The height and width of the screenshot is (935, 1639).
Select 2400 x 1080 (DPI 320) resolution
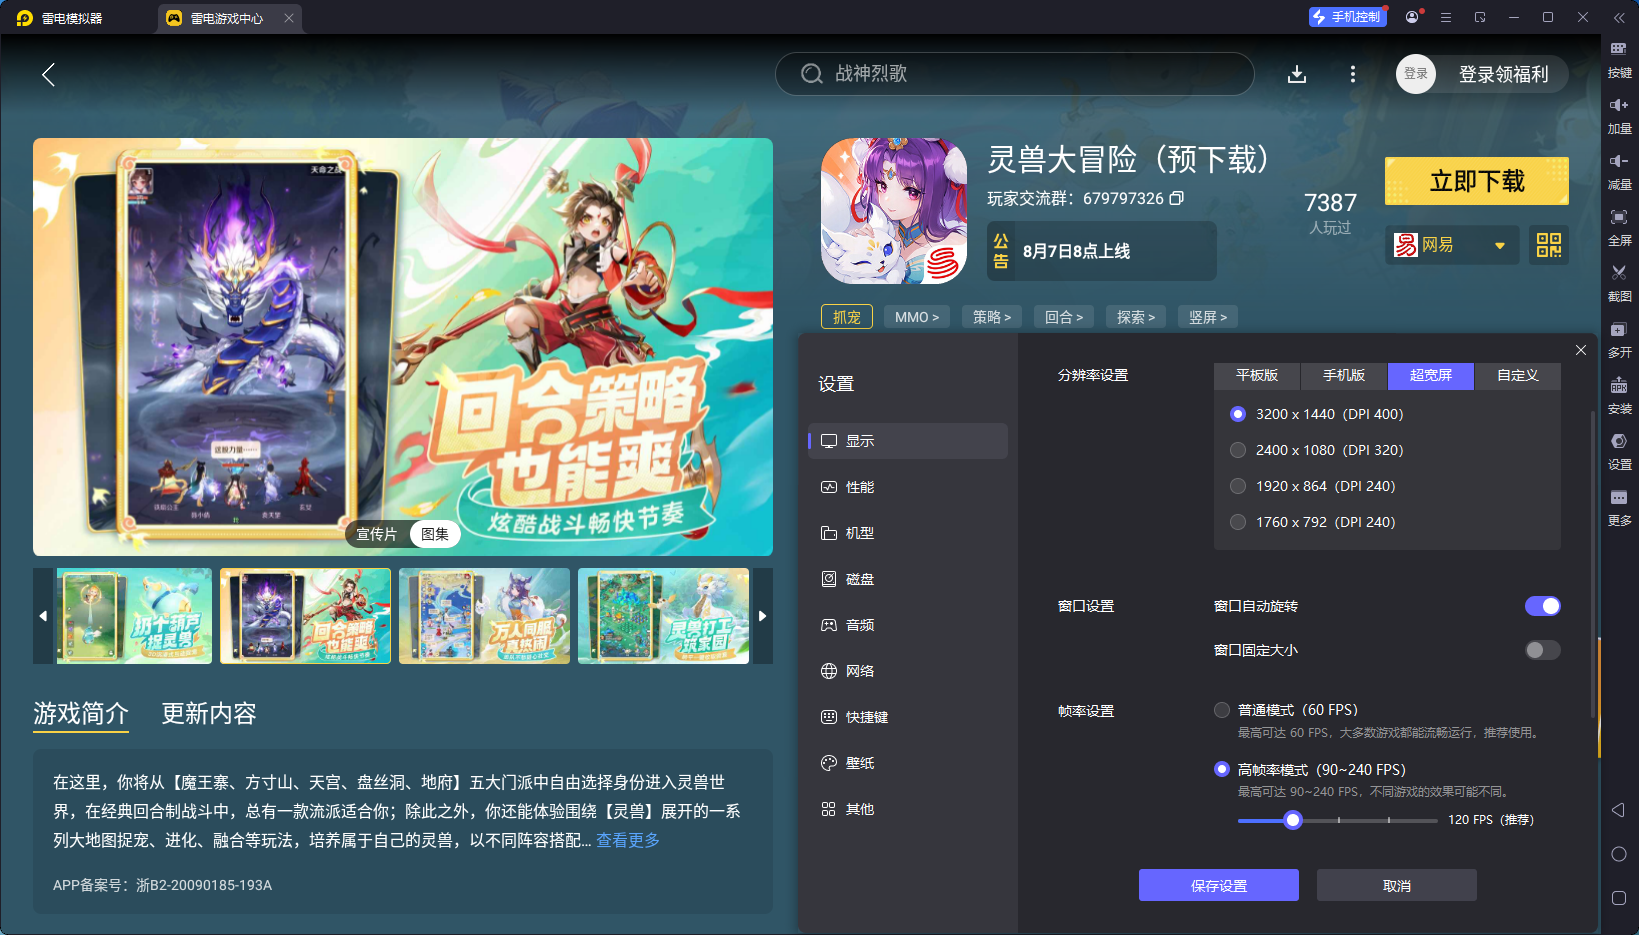pyautogui.click(x=1238, y=450)
